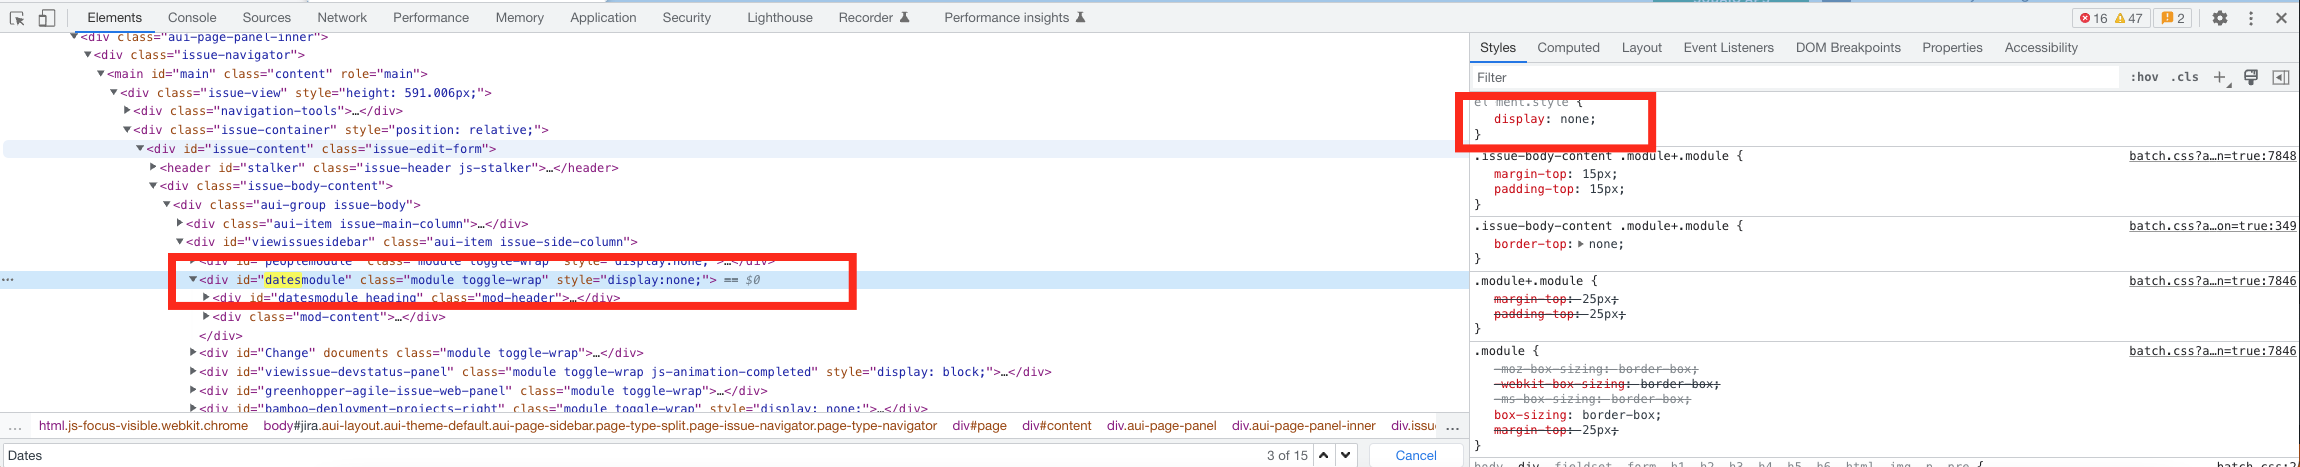Open the Event Listeners tab
The height and width of the screenshot is (467, 2300).
1728,48
